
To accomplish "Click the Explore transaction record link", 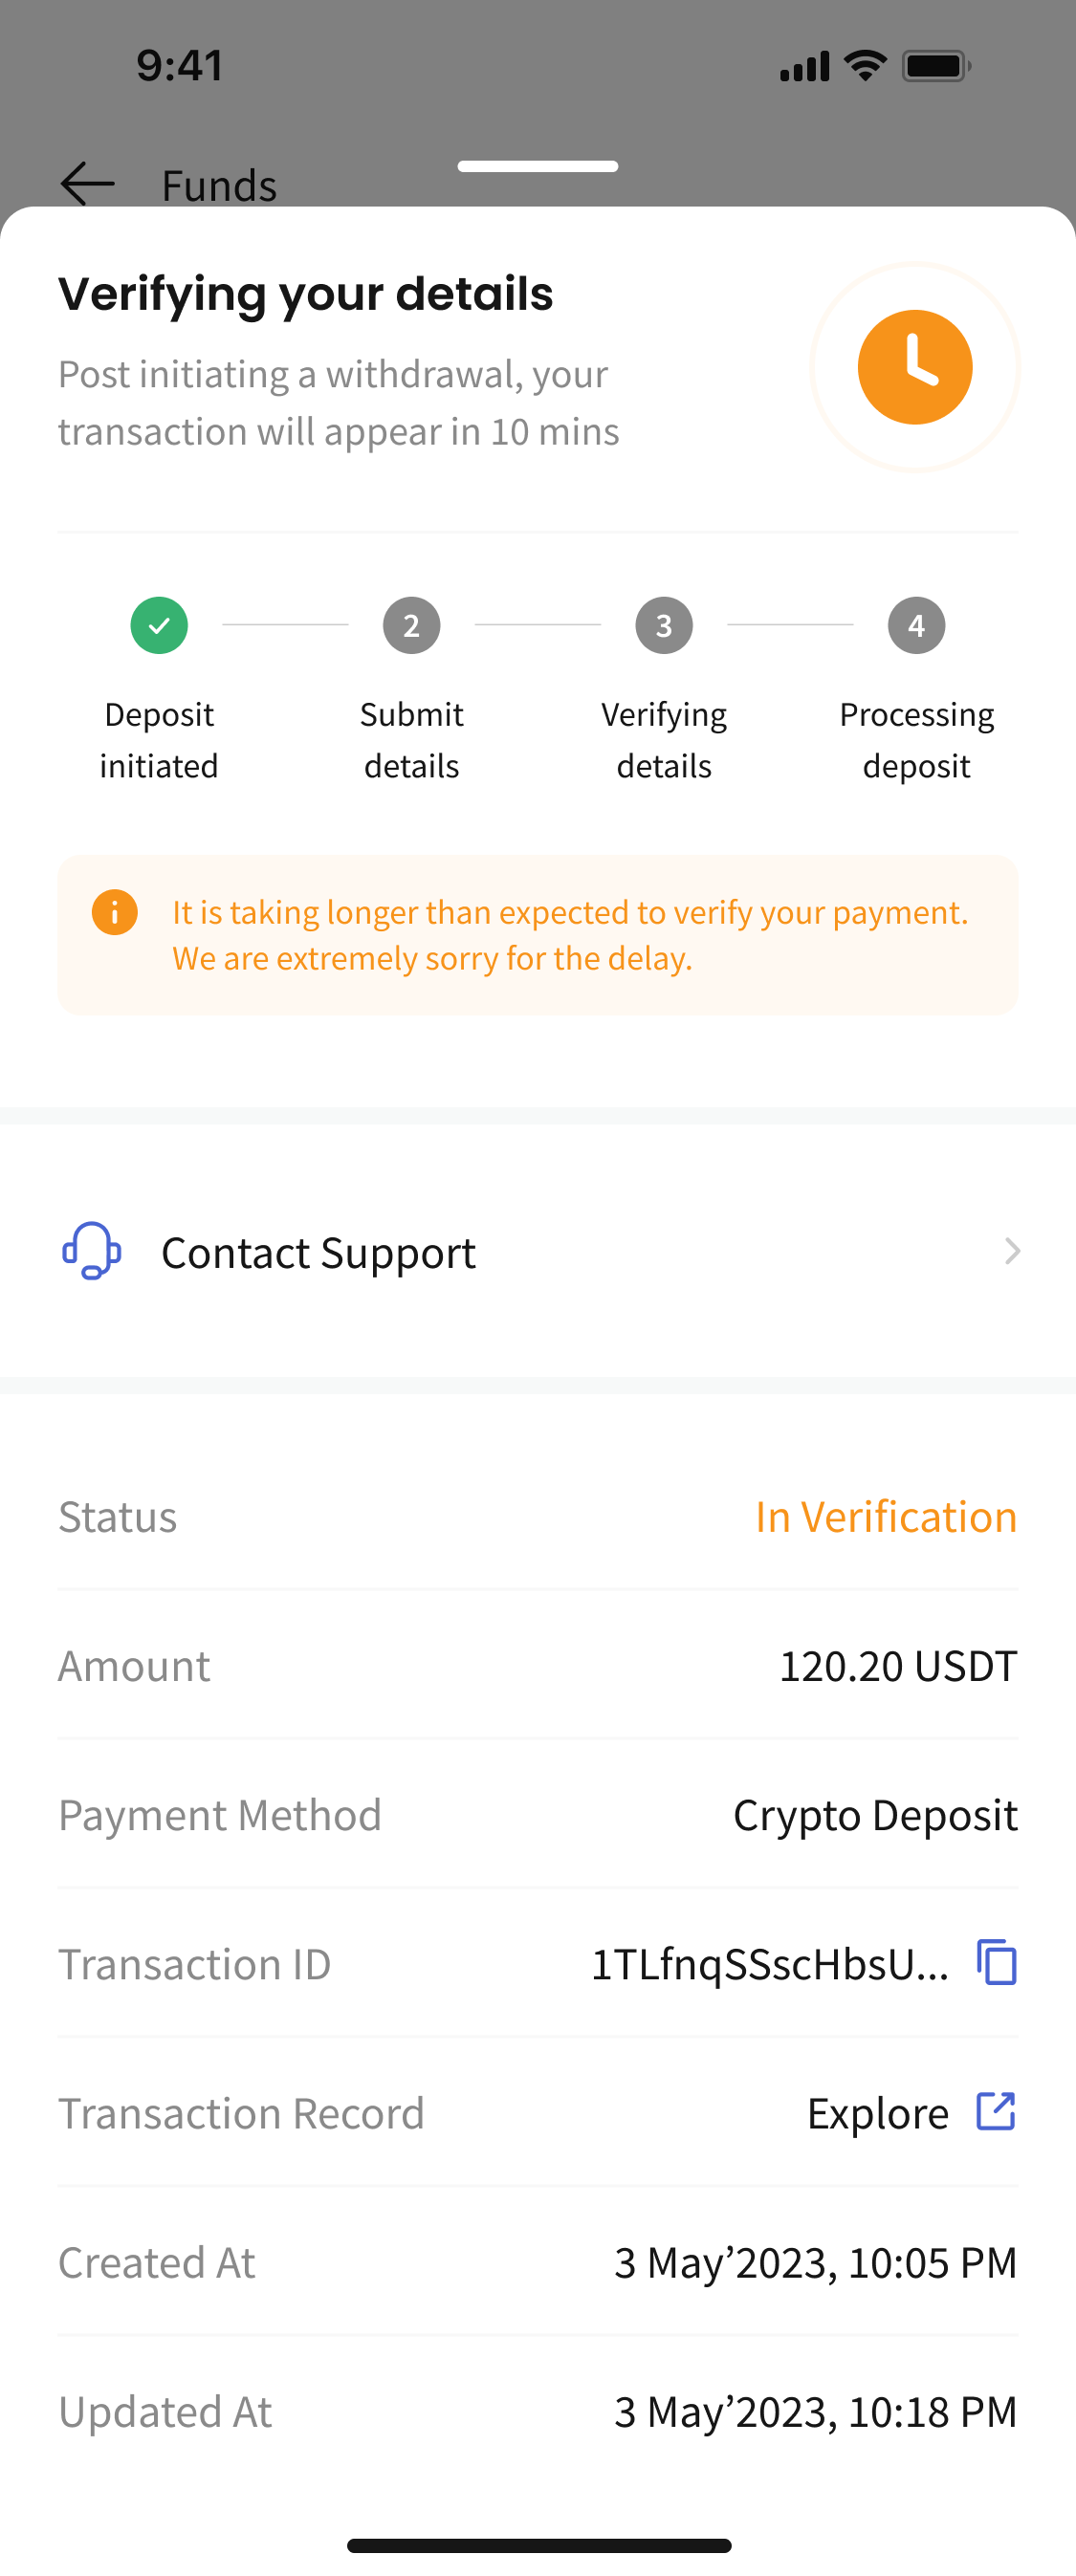I will (878, 2113).
